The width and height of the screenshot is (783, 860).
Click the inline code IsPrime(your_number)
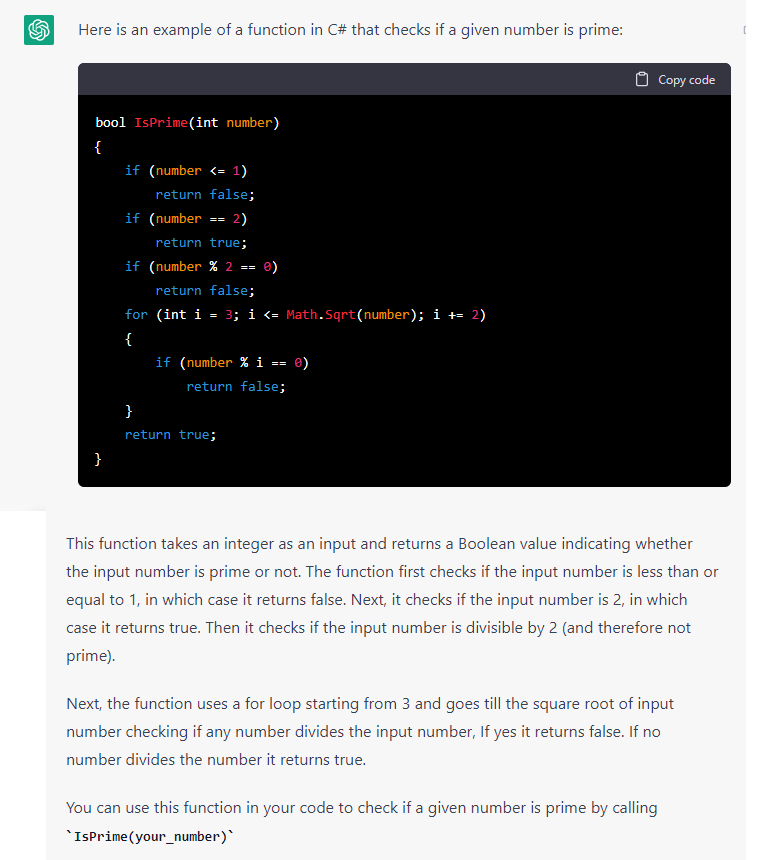[150, 836]
